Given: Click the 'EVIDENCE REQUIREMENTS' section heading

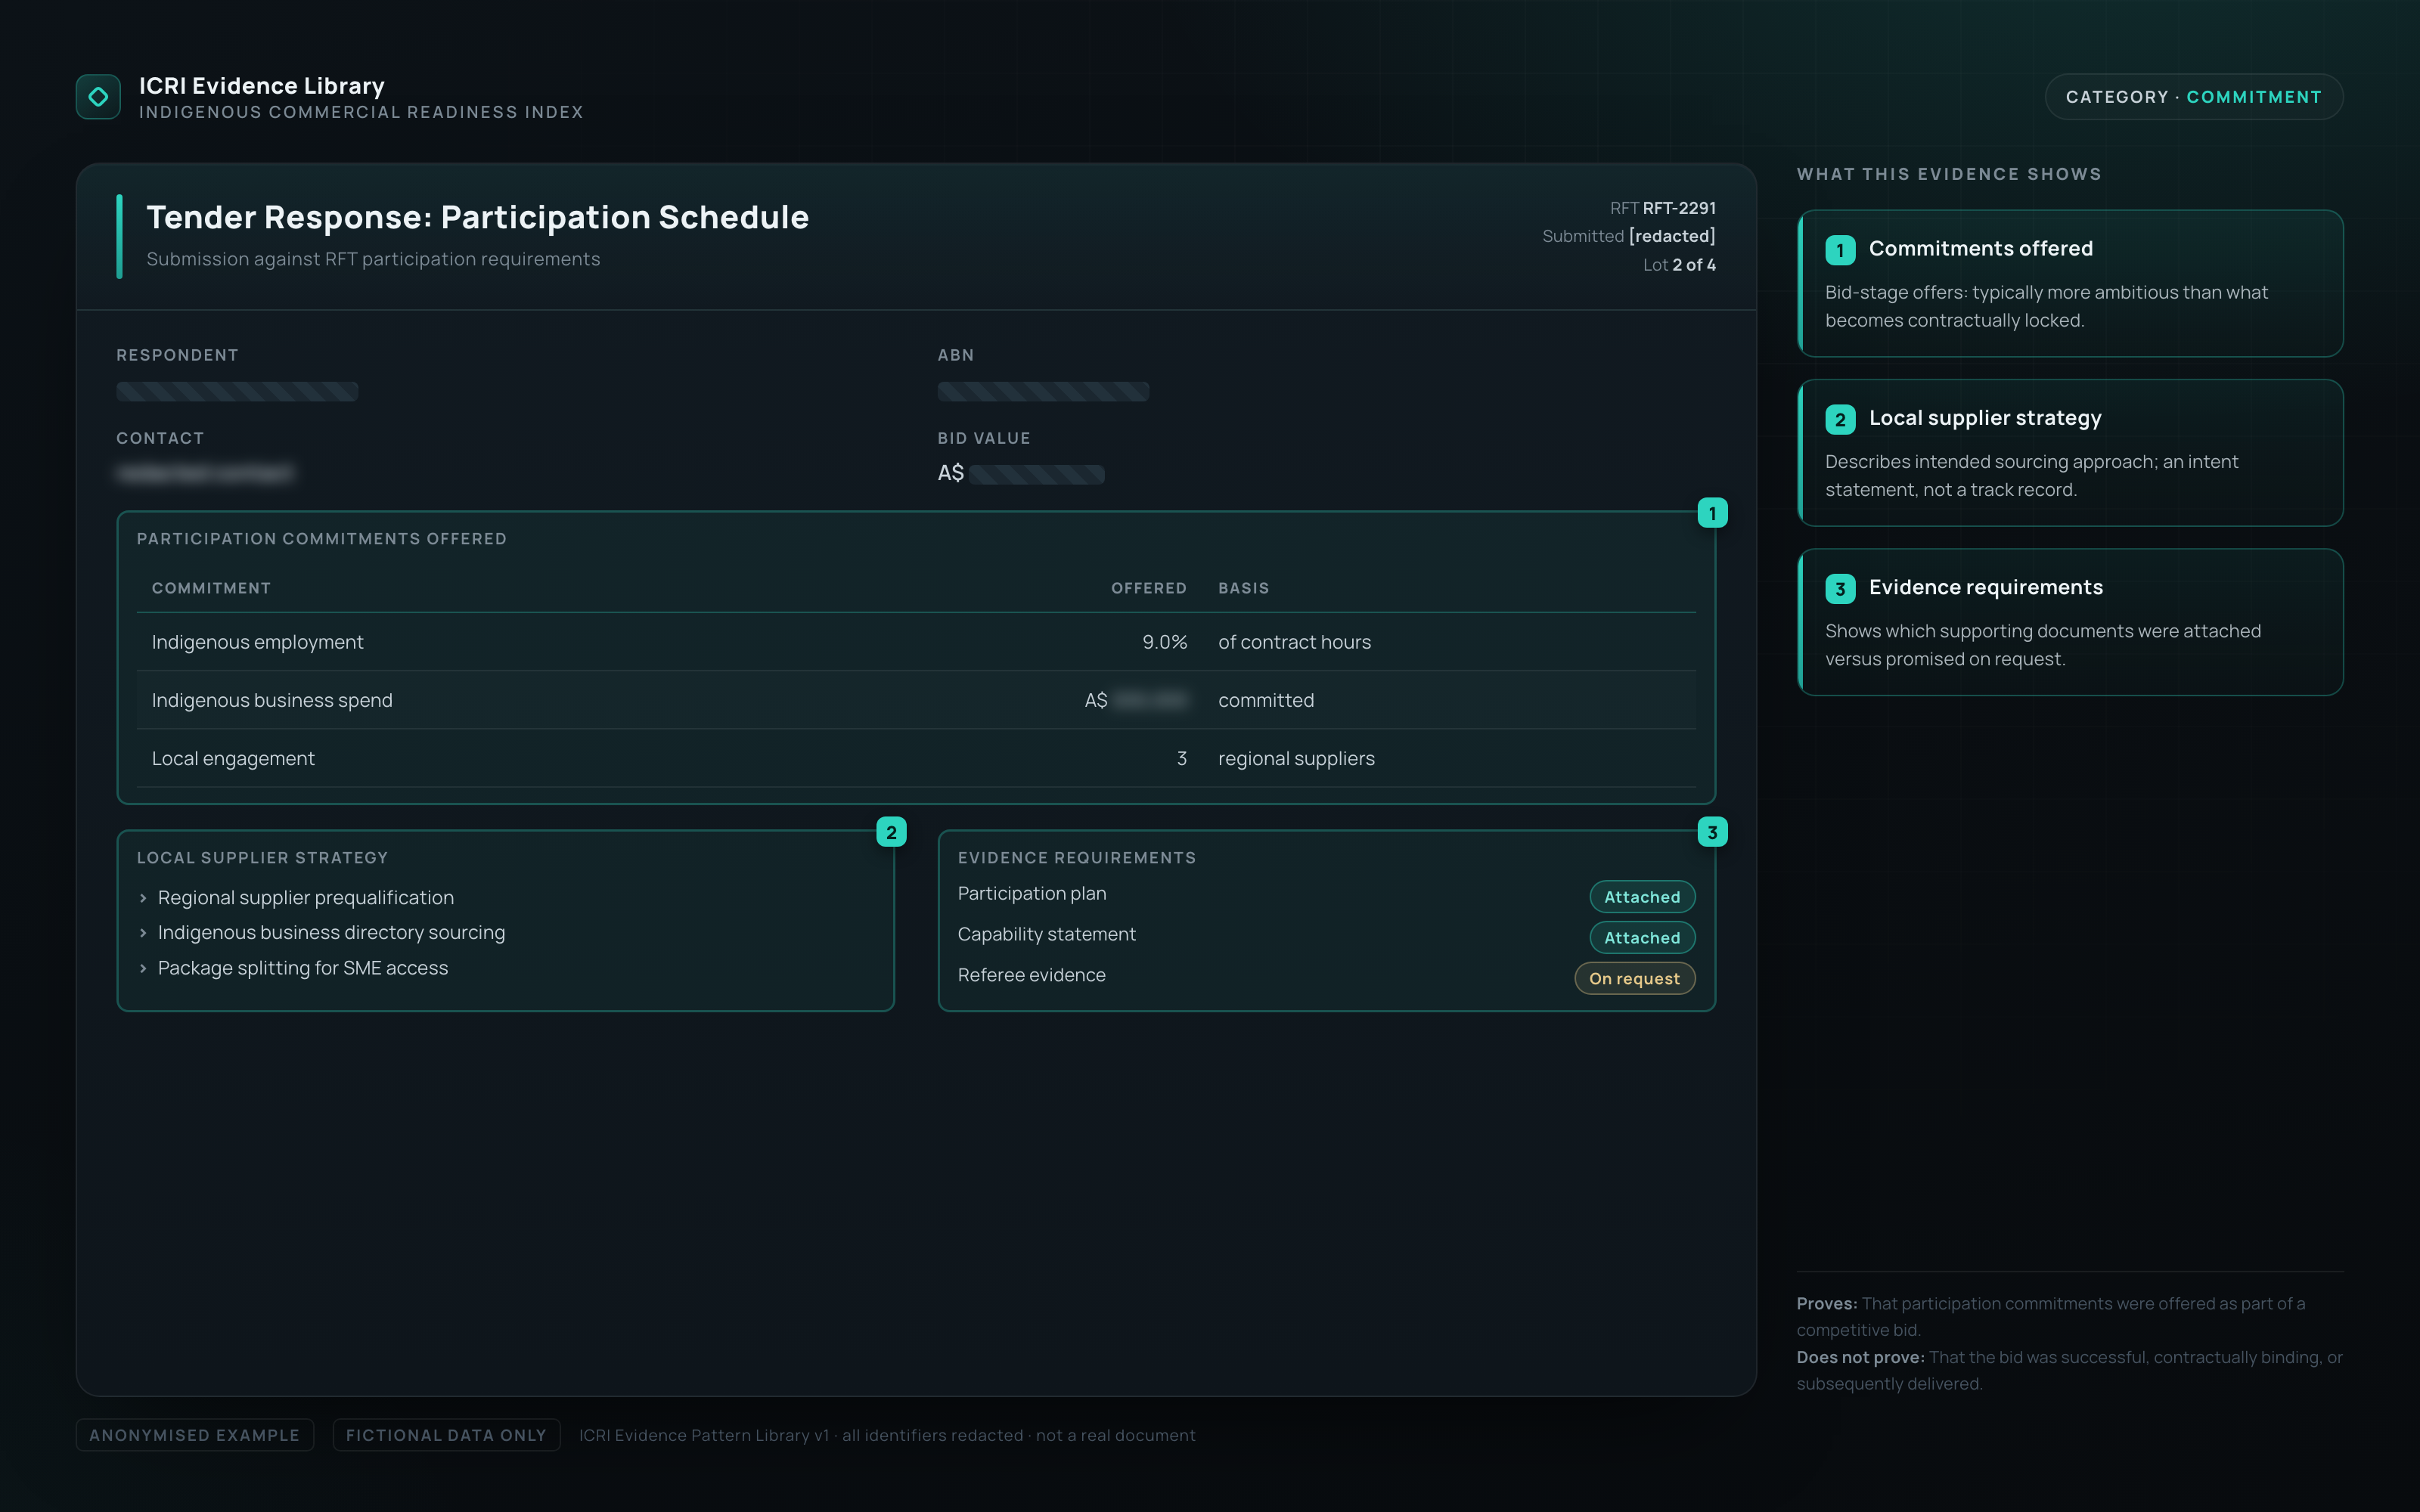Looking at the screenshot, I should pyautogui.click(x=1076, y=858).
